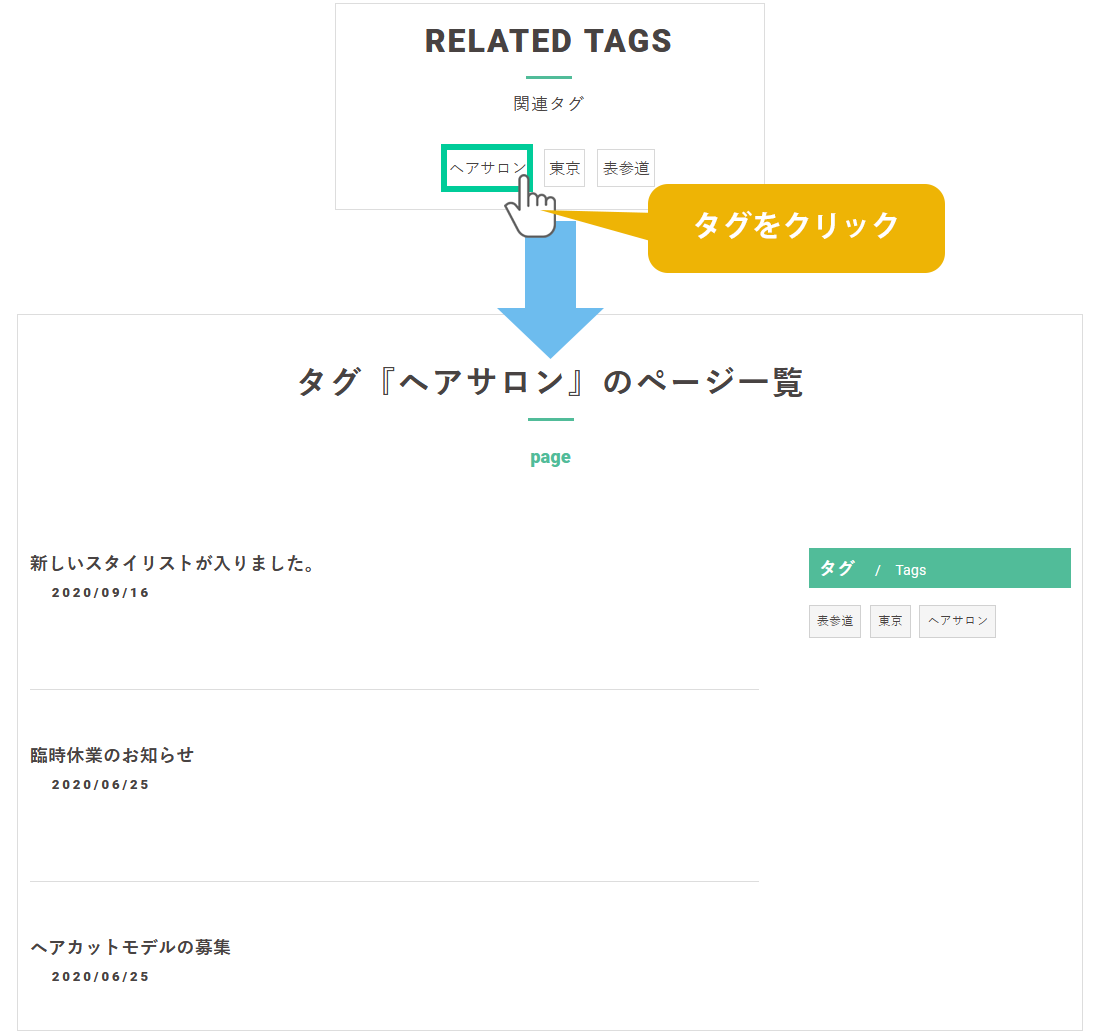Click the date 2020/09/16
Screen dimensions: 1100x1031
100,593
